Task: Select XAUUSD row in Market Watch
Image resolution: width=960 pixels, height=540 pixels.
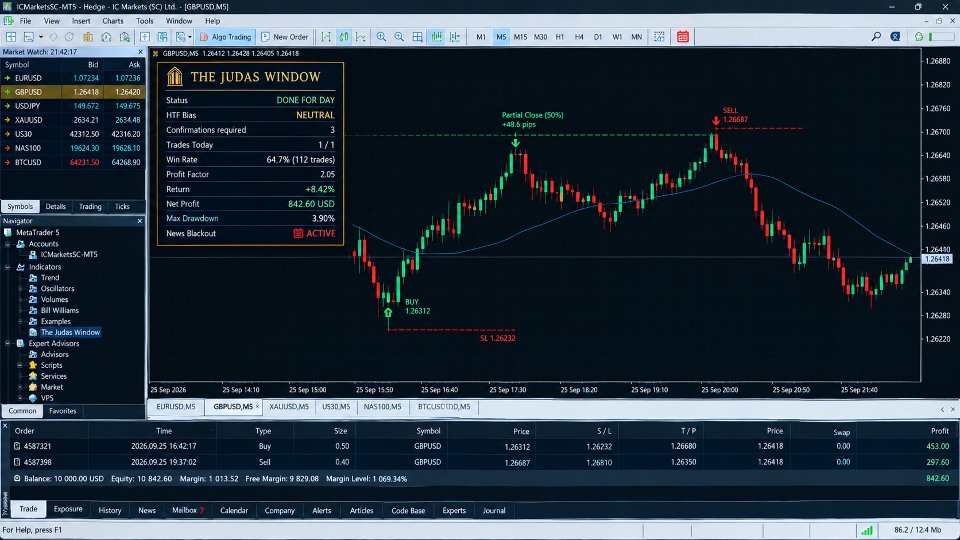Action: click(x=73, y=120)
